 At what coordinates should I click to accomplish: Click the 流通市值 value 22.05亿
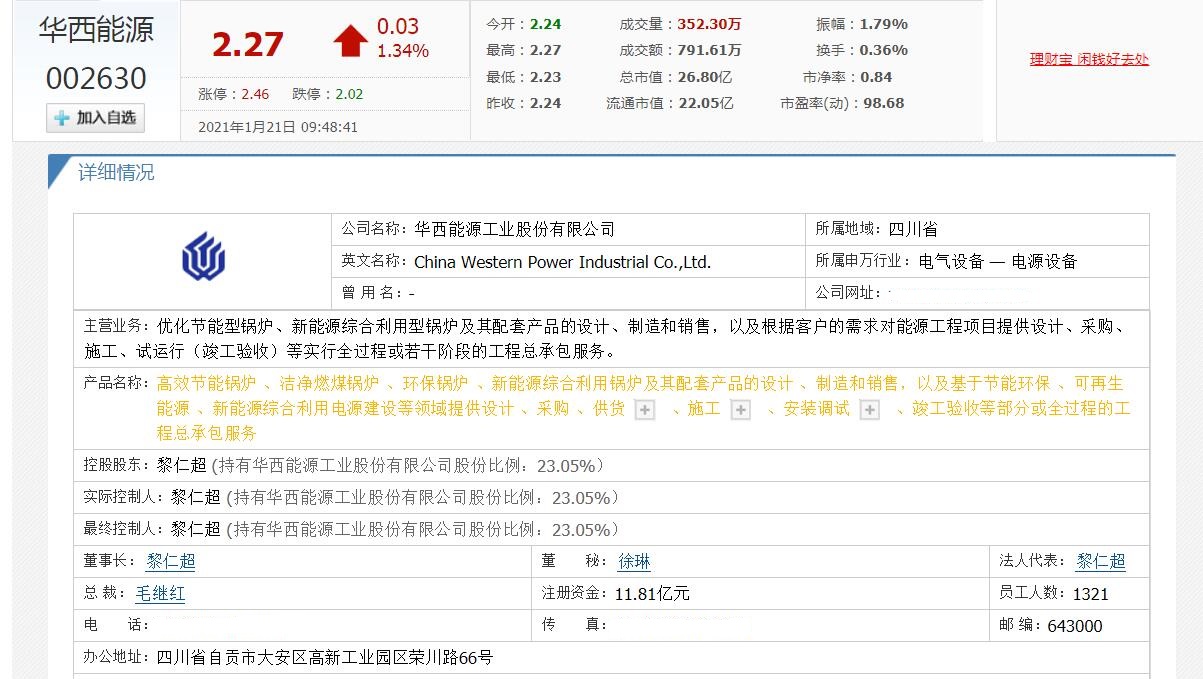coord(705,103)
